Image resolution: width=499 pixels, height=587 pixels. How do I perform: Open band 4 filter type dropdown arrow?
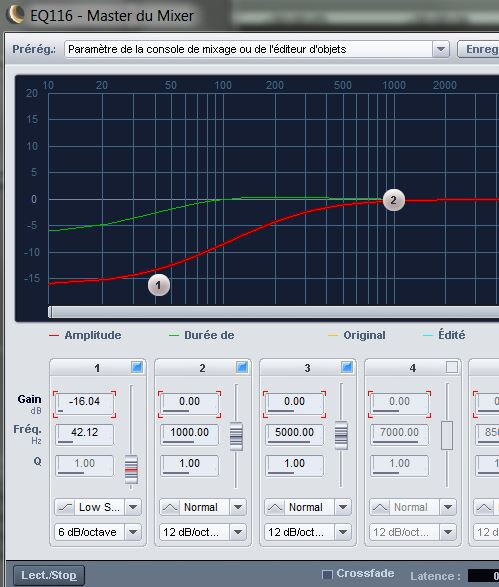point(448,507)
